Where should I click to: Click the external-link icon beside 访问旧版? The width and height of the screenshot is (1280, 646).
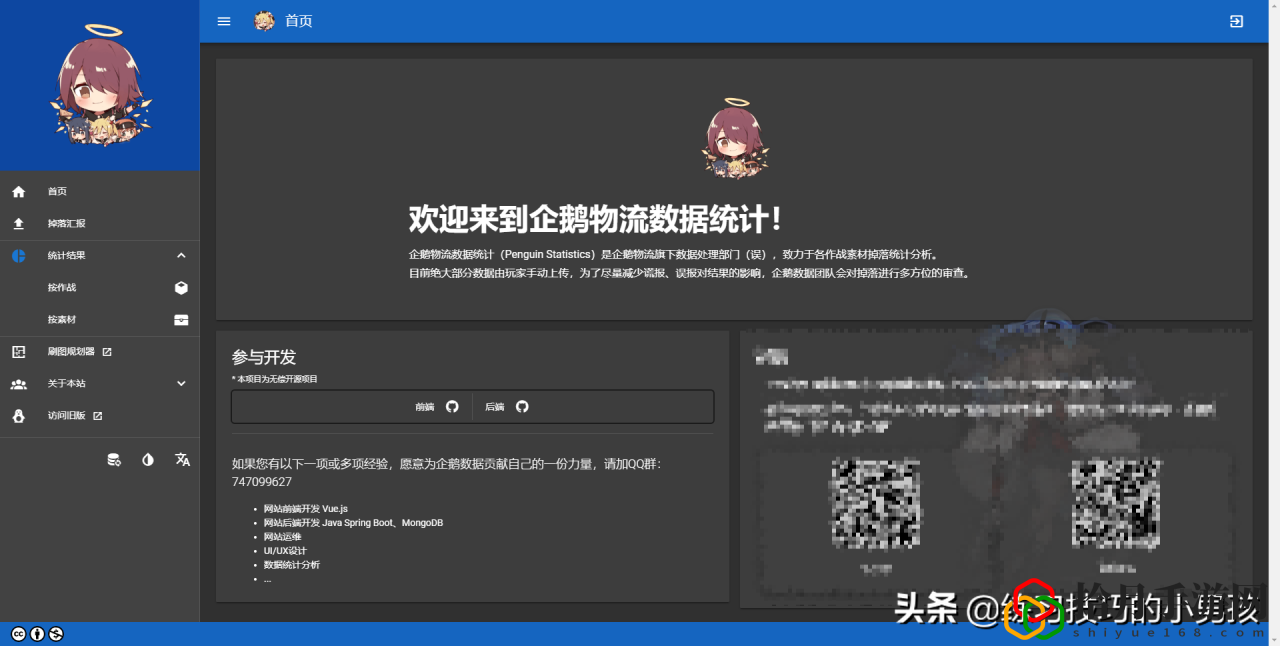(x=97, y=416)
